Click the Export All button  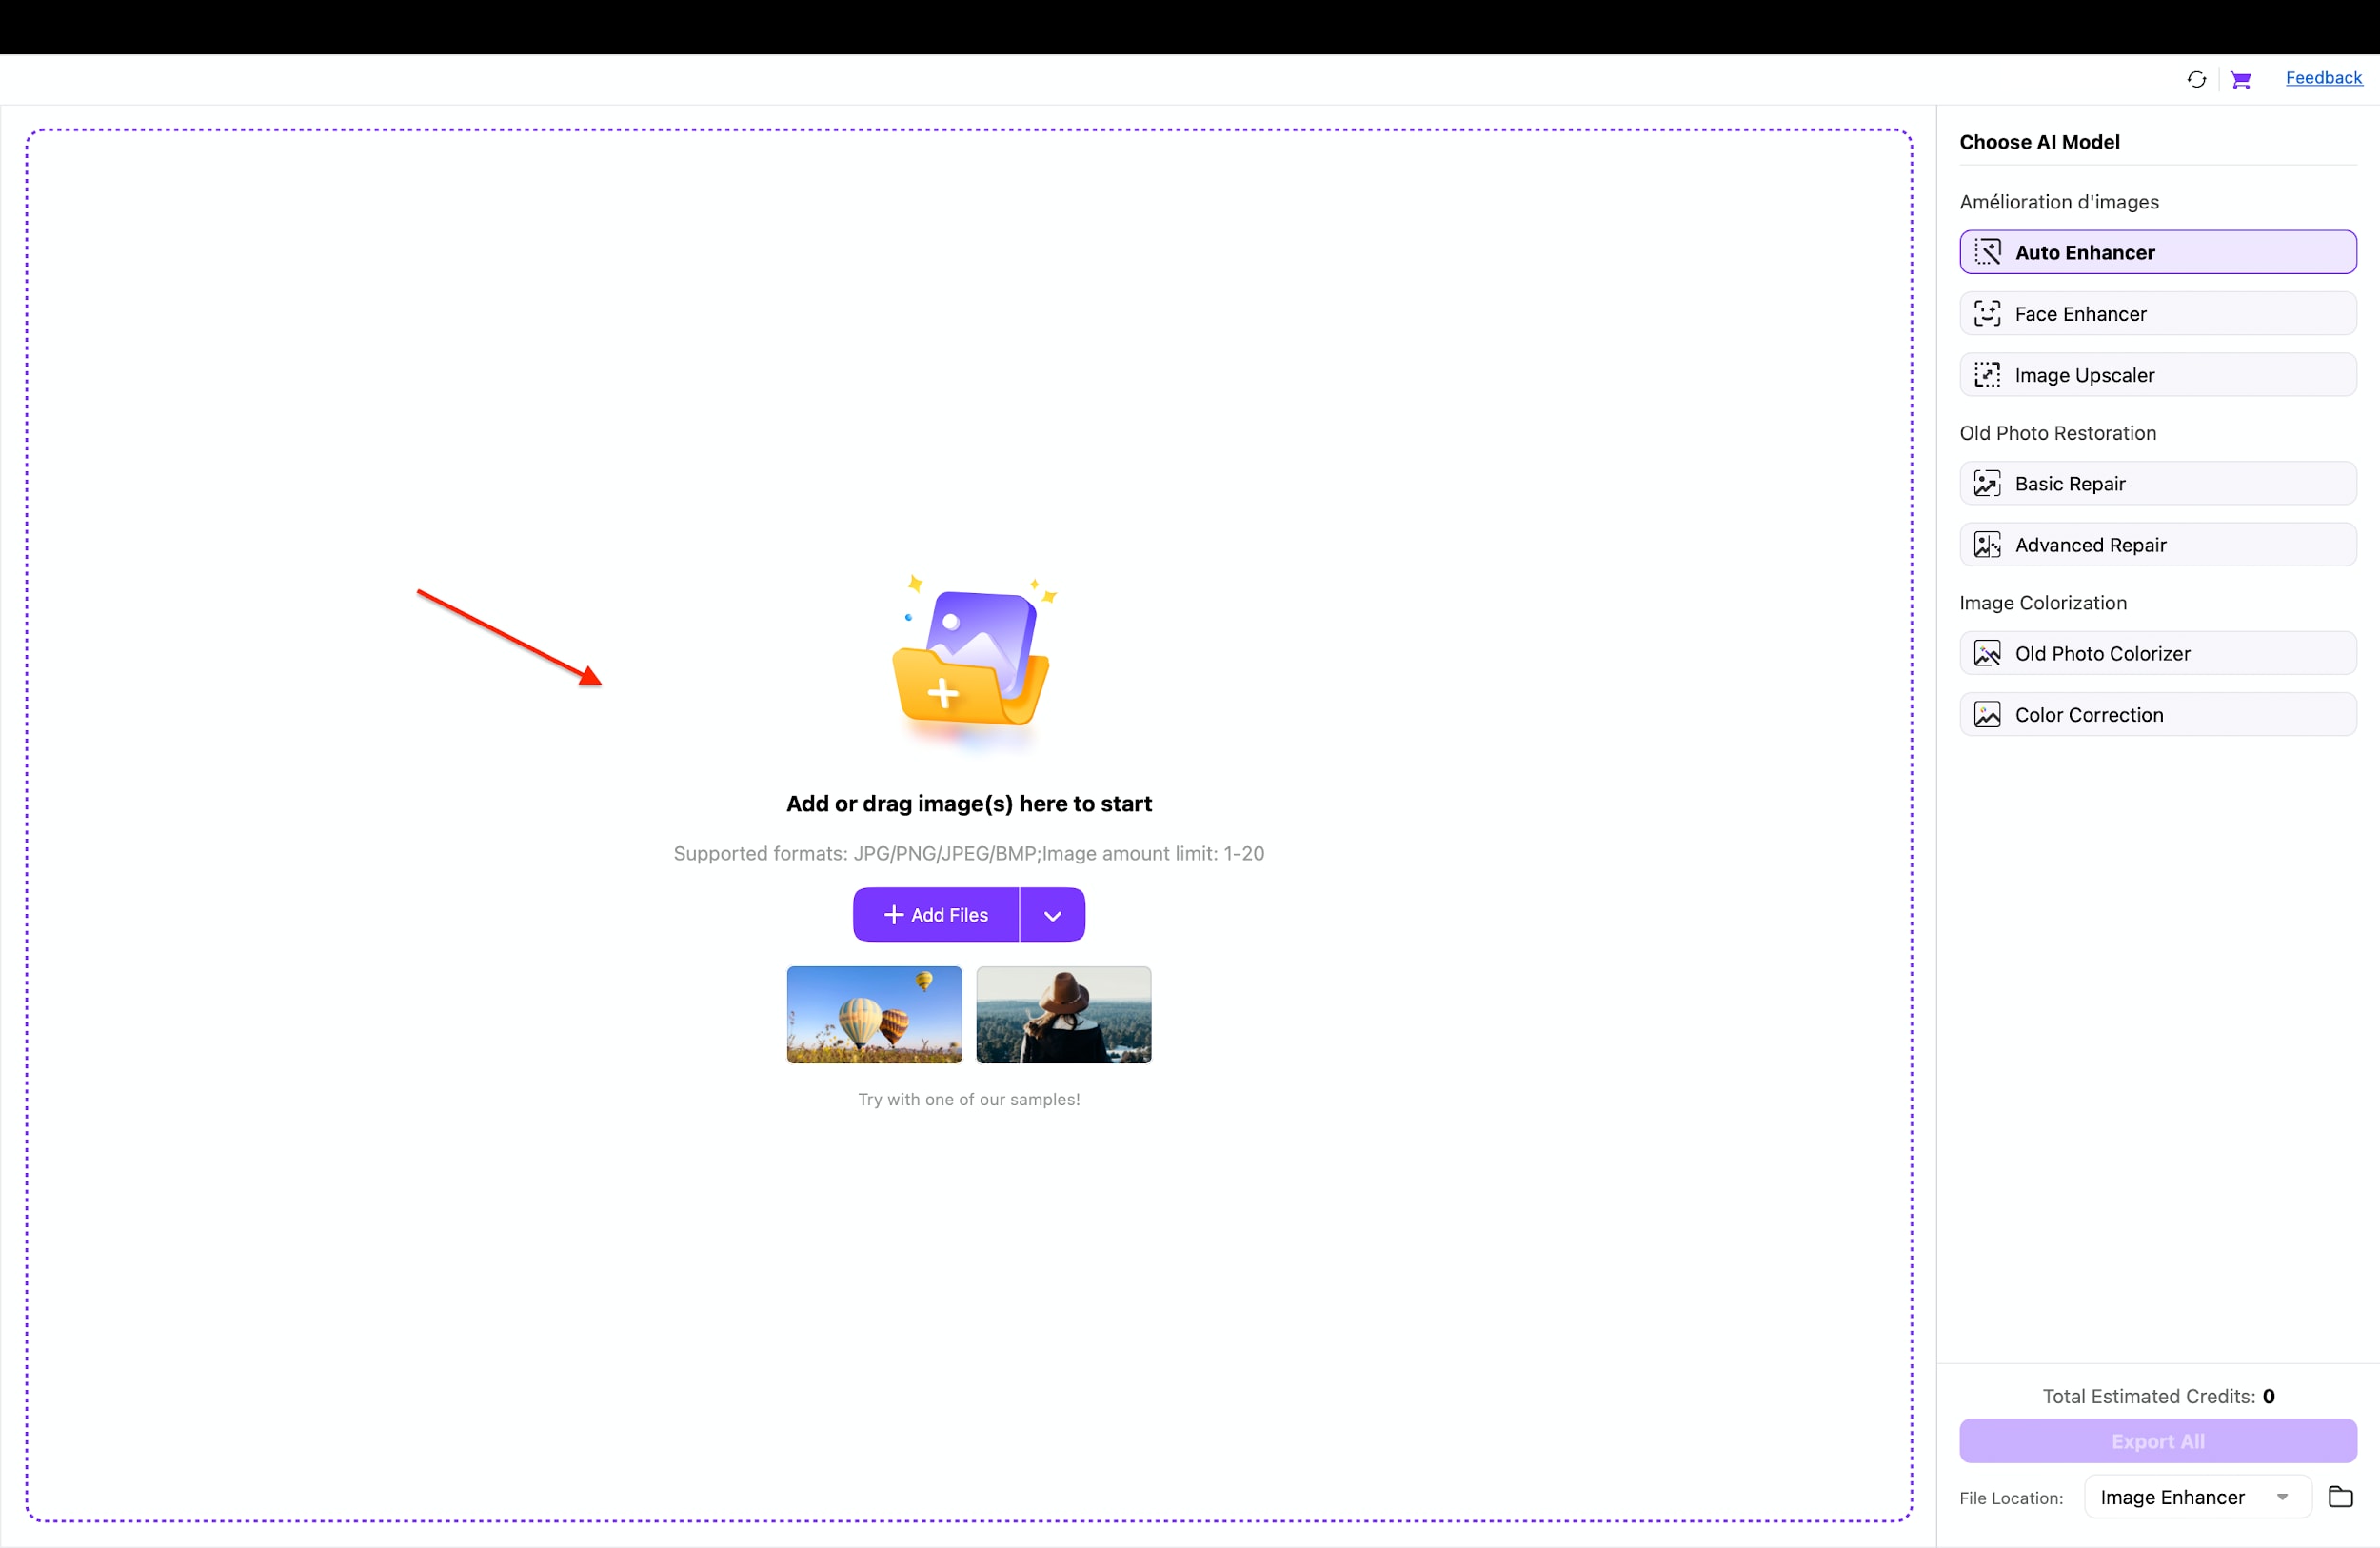pos(2157,1441)
